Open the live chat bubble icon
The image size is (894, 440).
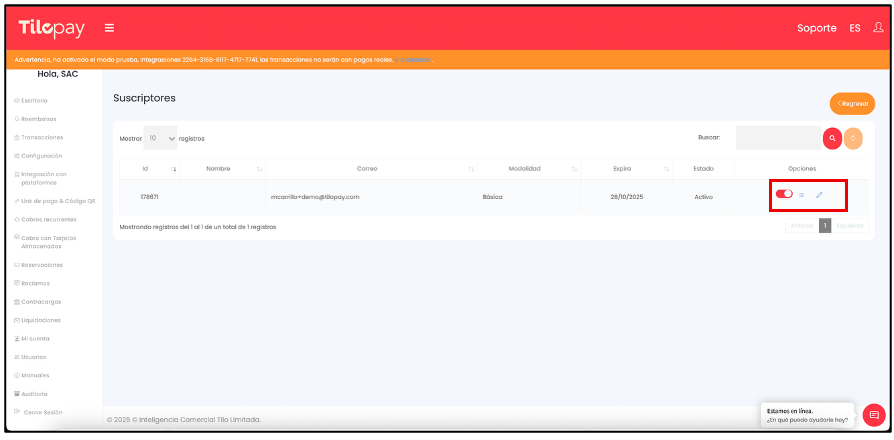tap(873, 414)
